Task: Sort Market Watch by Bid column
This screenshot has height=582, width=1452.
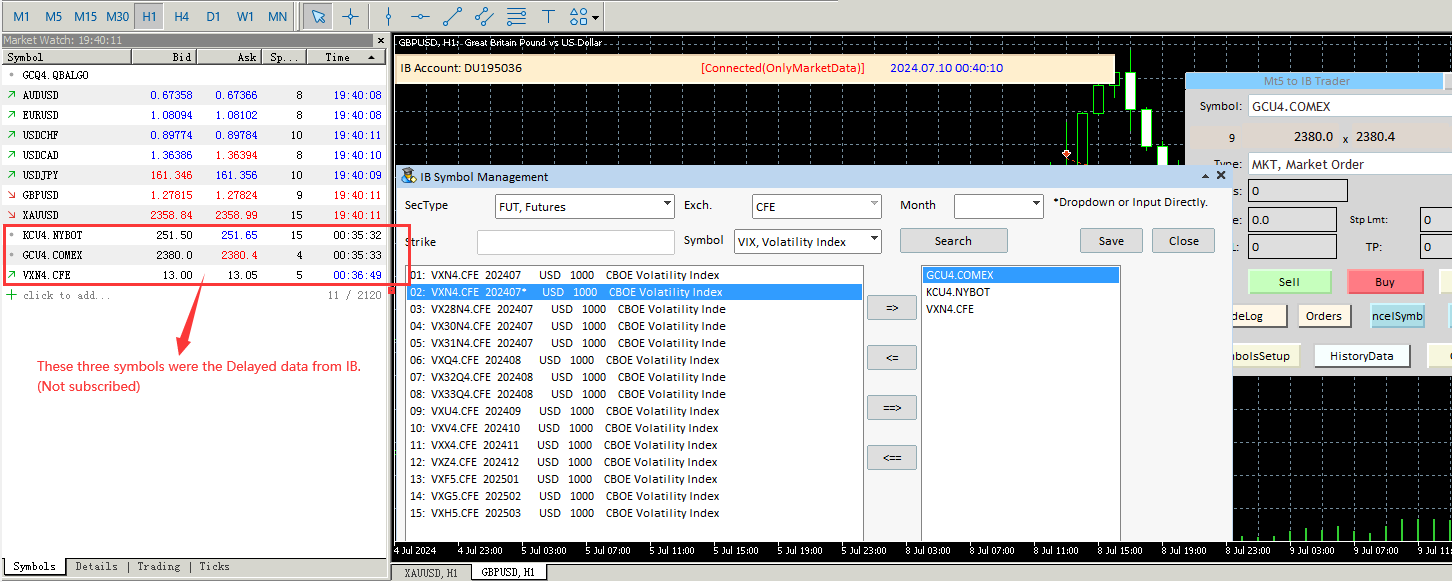Action: pyautogui.click(x=164, y=57)
